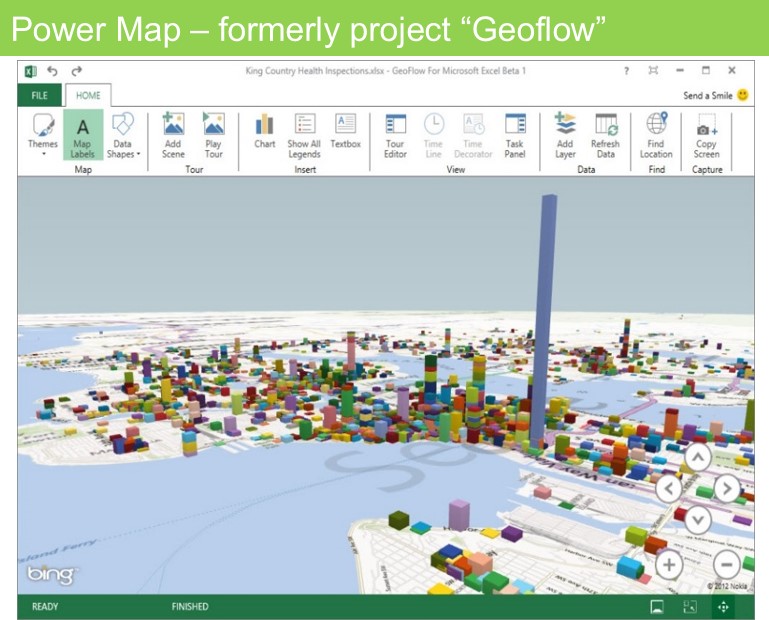Rotate the map right with the right arrow
Screen dimensions: 769x620
click(x=727, y=488)
